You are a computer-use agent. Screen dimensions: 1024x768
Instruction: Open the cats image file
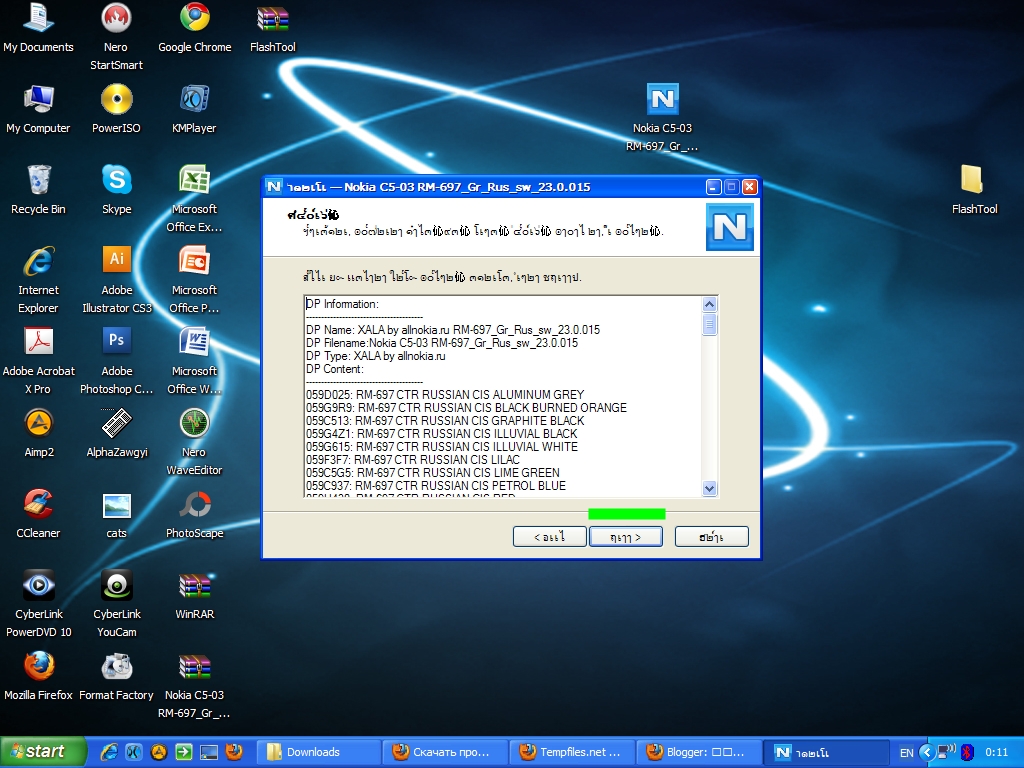(x=116, y=514)
